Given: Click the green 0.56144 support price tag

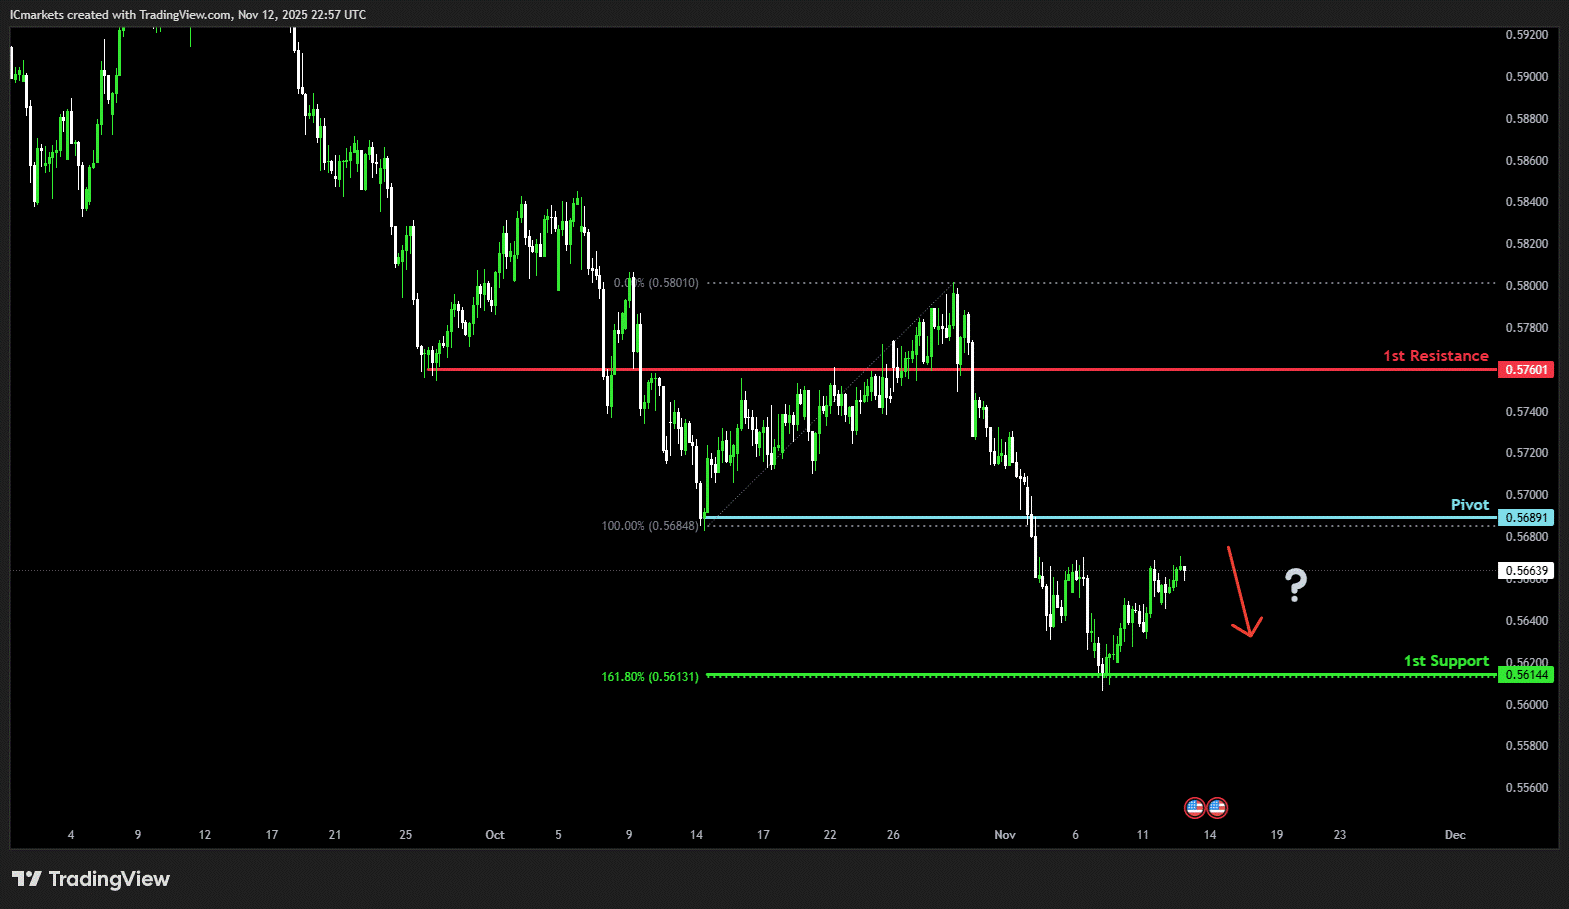Looking at the screenshot, I should (x=1526, y=675).
